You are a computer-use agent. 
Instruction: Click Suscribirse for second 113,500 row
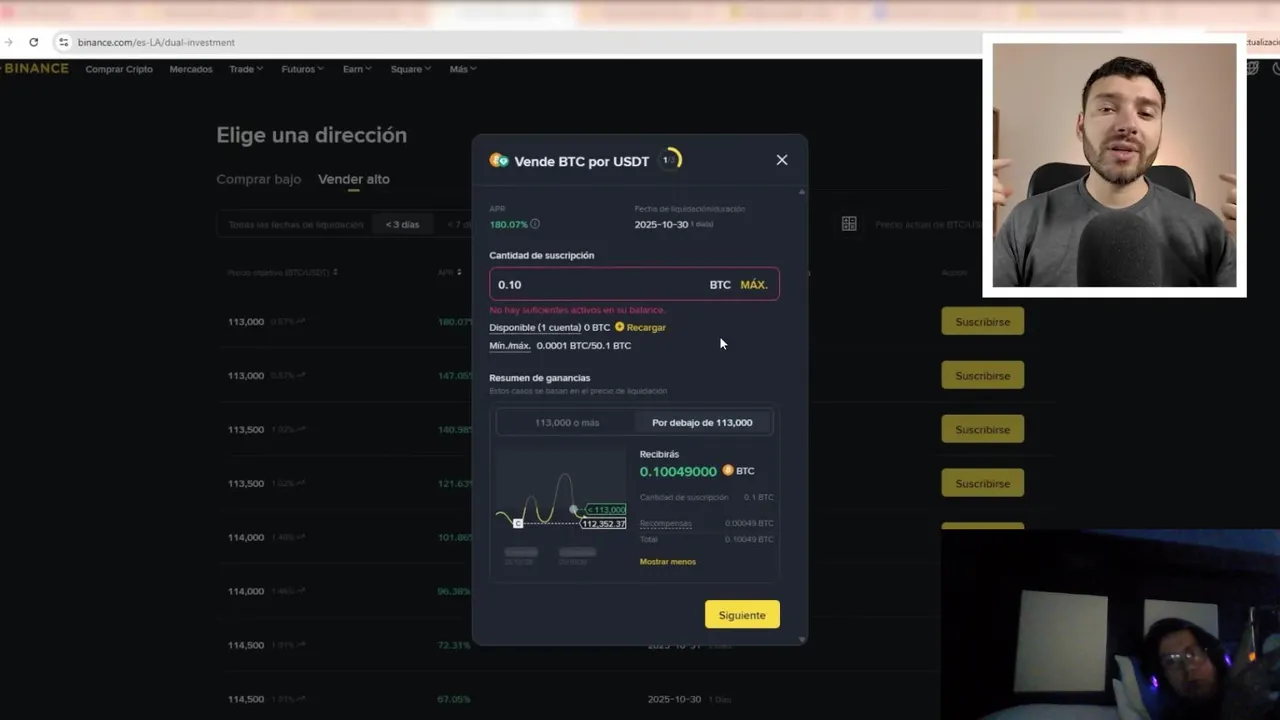(x=983, y=483)
